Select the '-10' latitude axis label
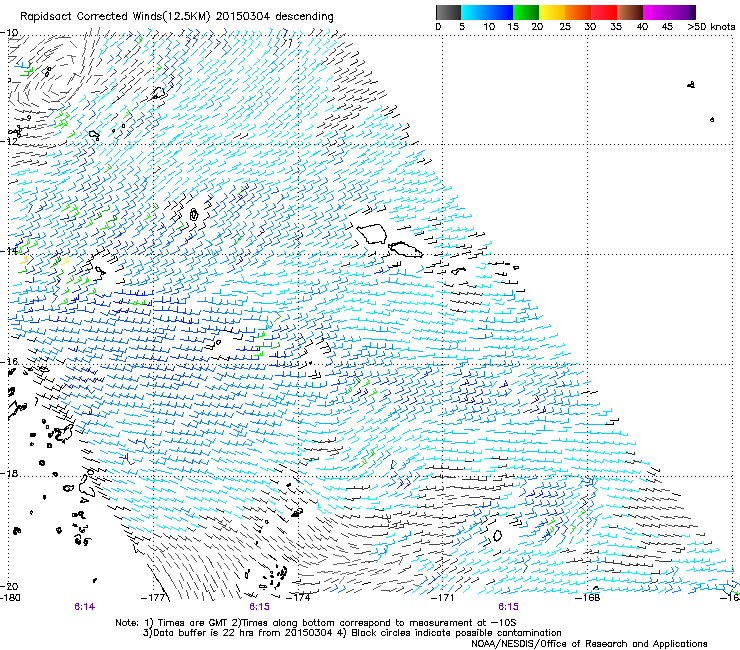The height and width of the screenshot is (650, 740). pos(9,33)
